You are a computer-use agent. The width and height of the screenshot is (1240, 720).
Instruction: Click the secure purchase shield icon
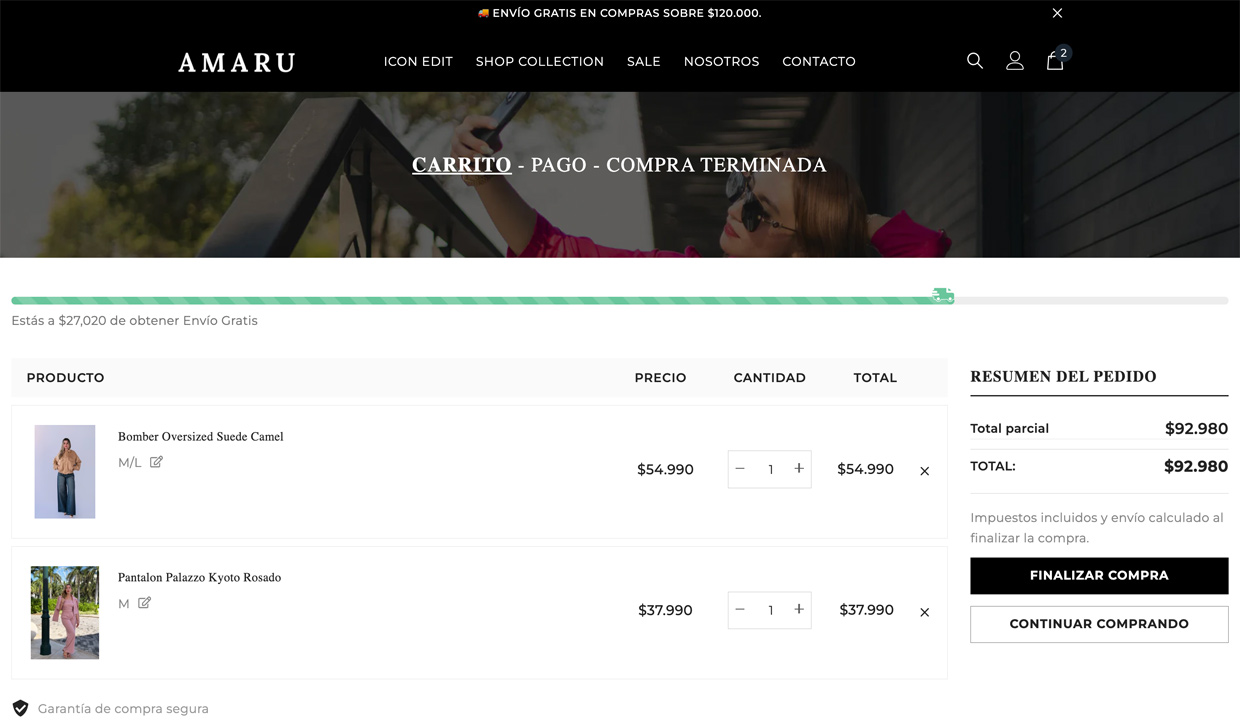(20, 708)
